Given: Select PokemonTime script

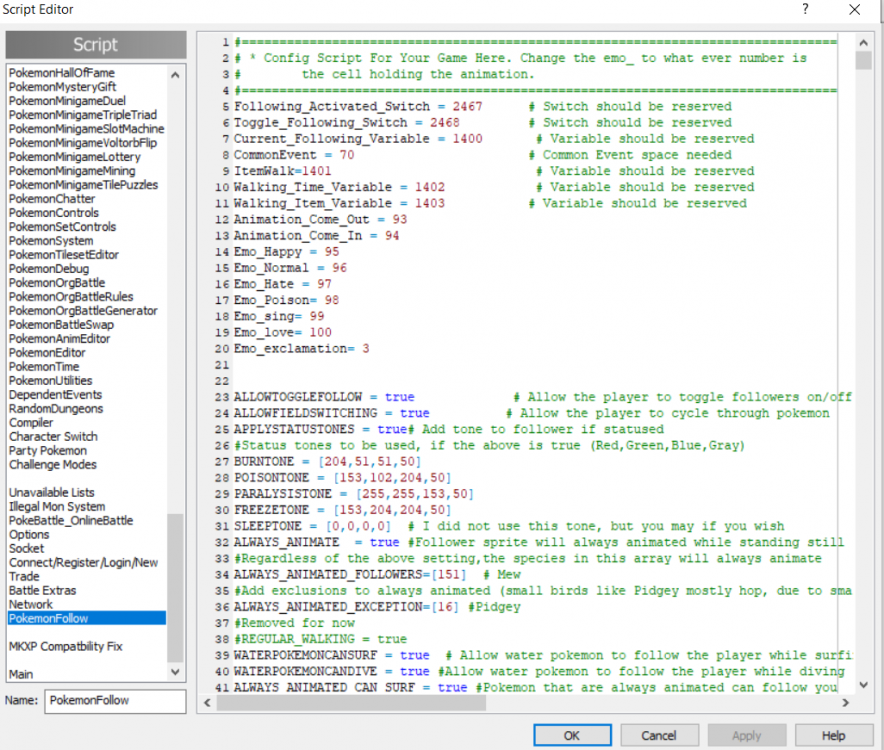Looking at the screenshot, I should [x=44, y=367].
